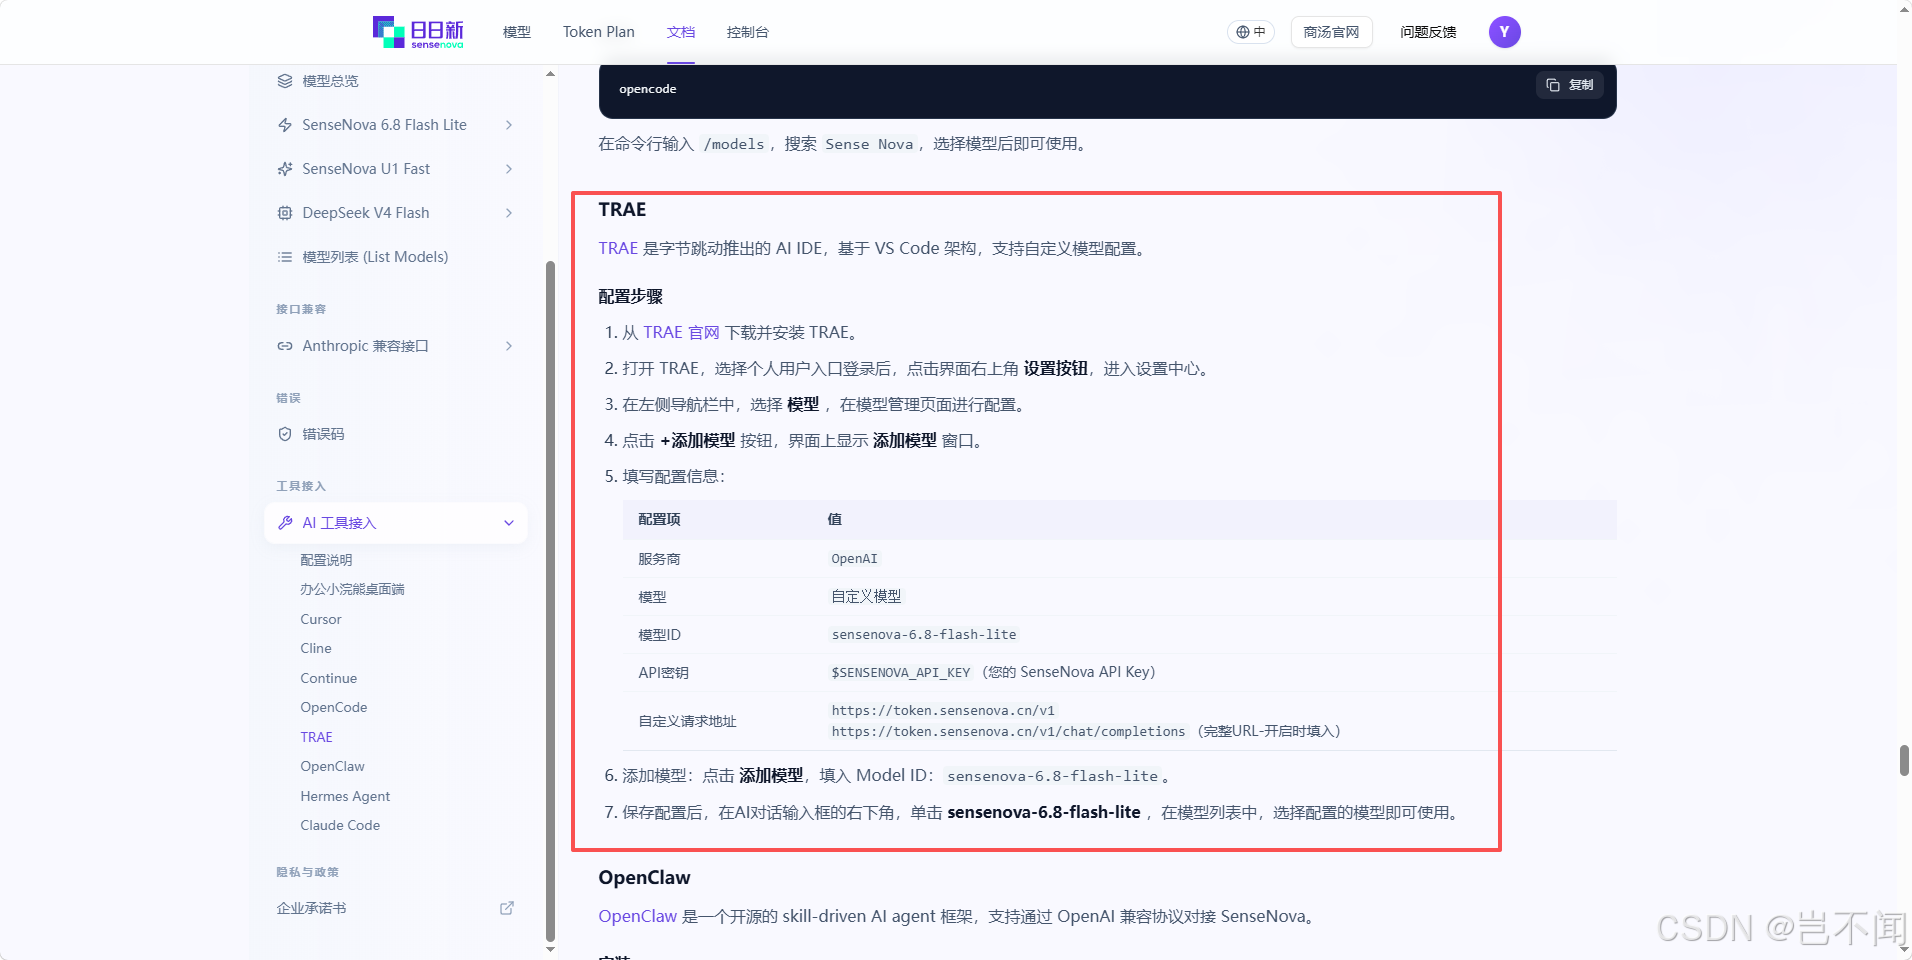The image size is (1912, 960).
Task: Select OpenCode in sidebar list
Action: (x=334, y=707)
